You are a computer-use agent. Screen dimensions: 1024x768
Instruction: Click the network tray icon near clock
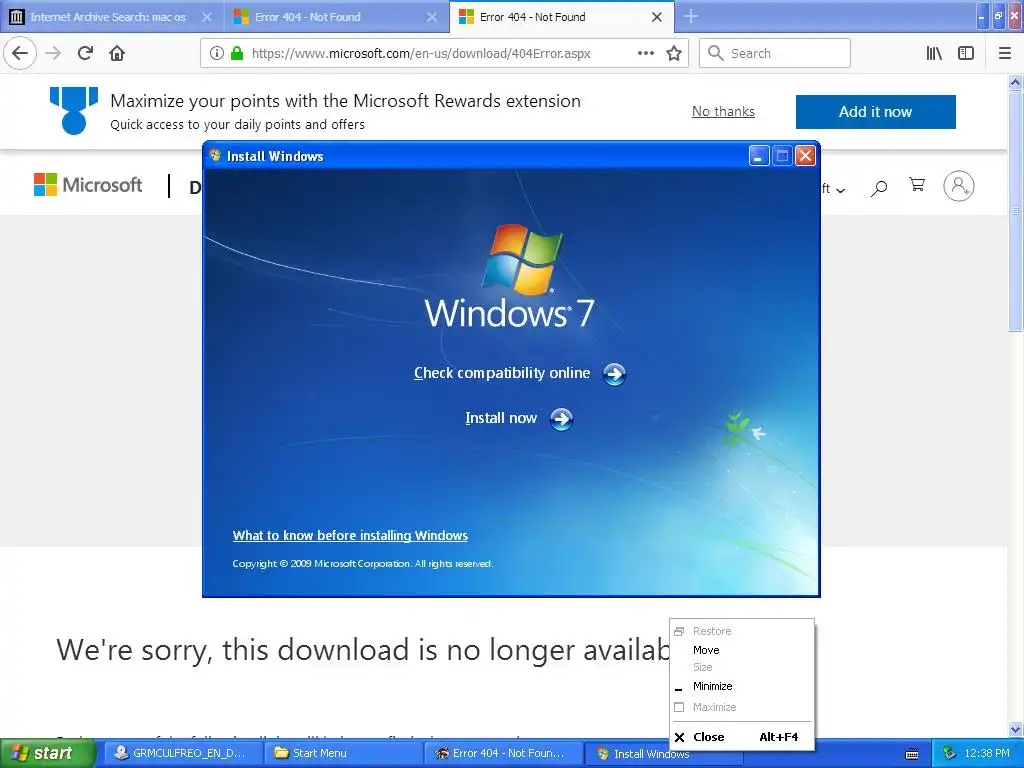[950, 753]
